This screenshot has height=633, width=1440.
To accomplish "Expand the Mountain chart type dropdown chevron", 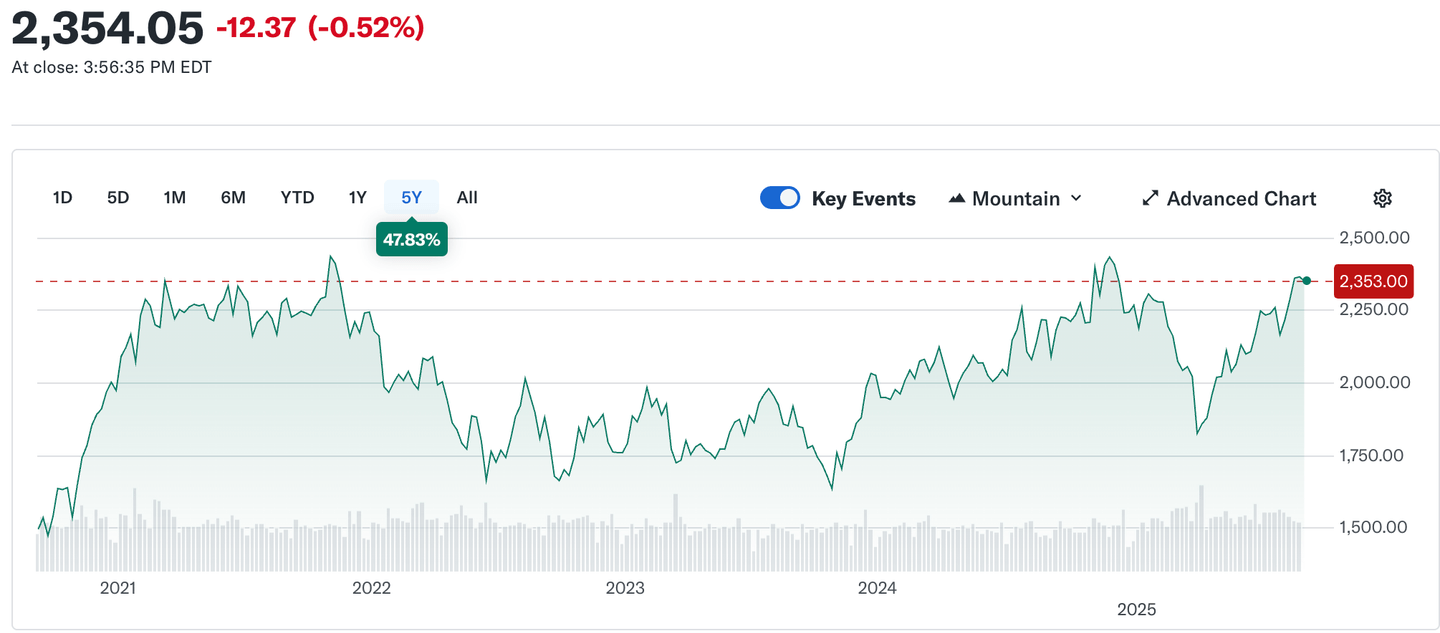I will pos(1076,198).
